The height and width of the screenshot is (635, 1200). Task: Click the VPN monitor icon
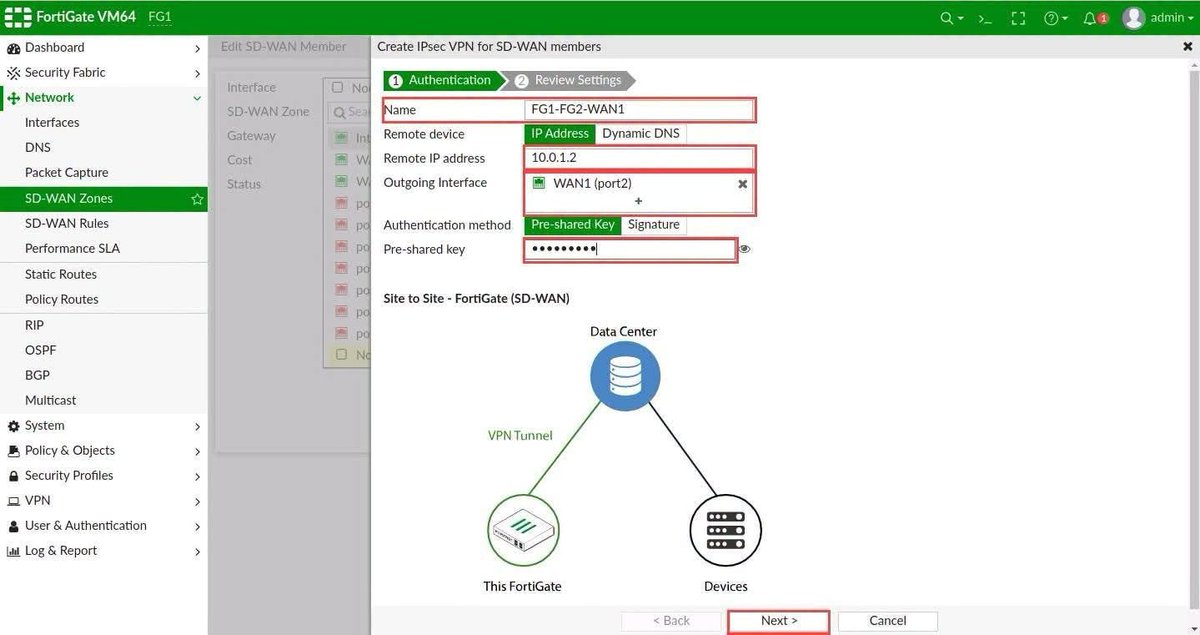click(x=14, y=501)
